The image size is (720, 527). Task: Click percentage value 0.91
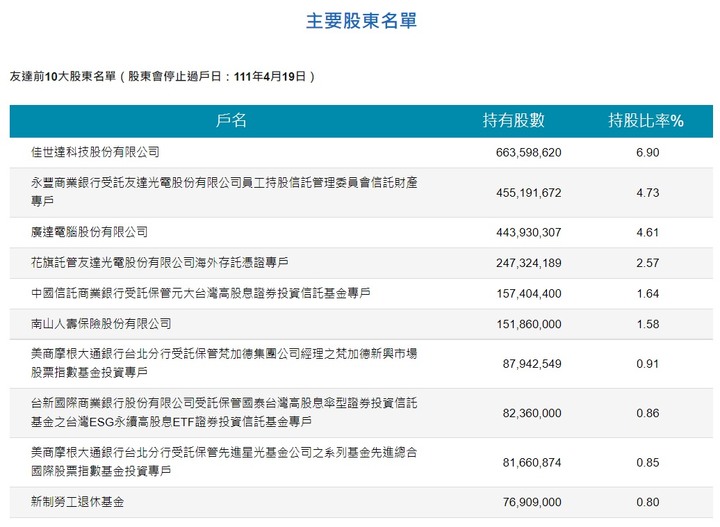647,364
